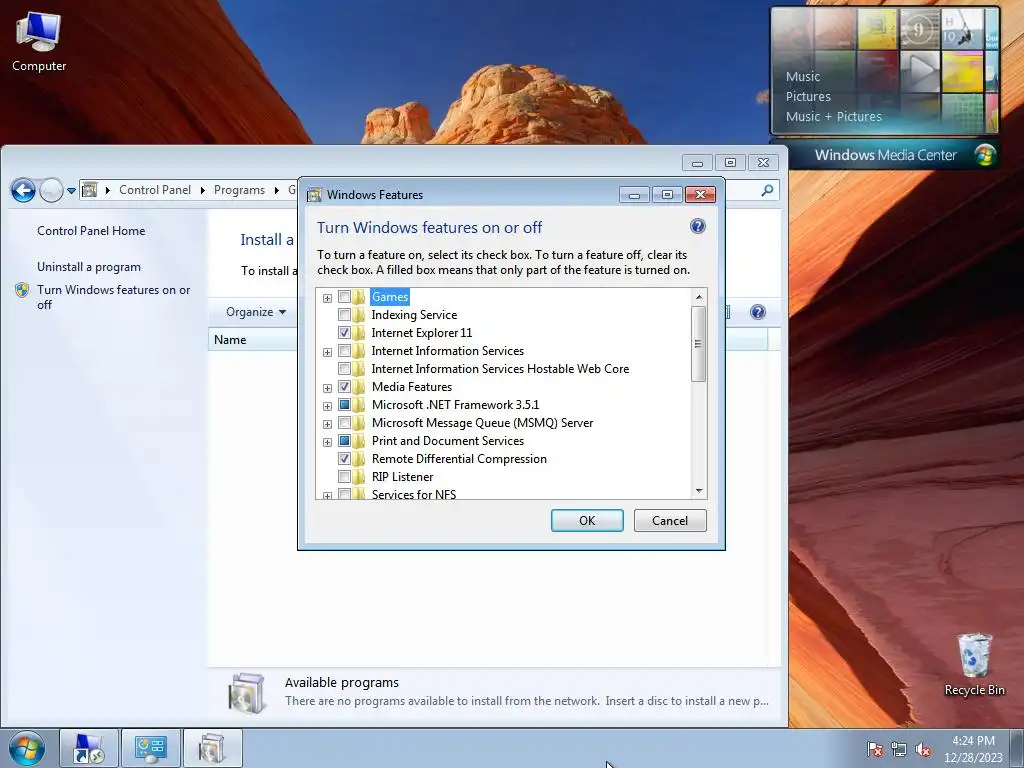The width and height of the screenshot is (1024, 768).
Task: Expand the Media Features node
Action: [x=327, y=389]
